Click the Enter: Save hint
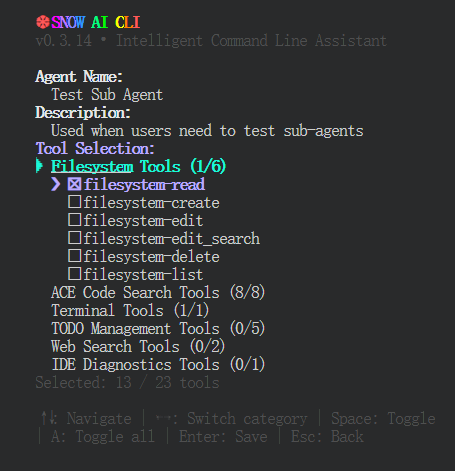The width and height of the screenshot is (455, 471). [x=223, y=437]
